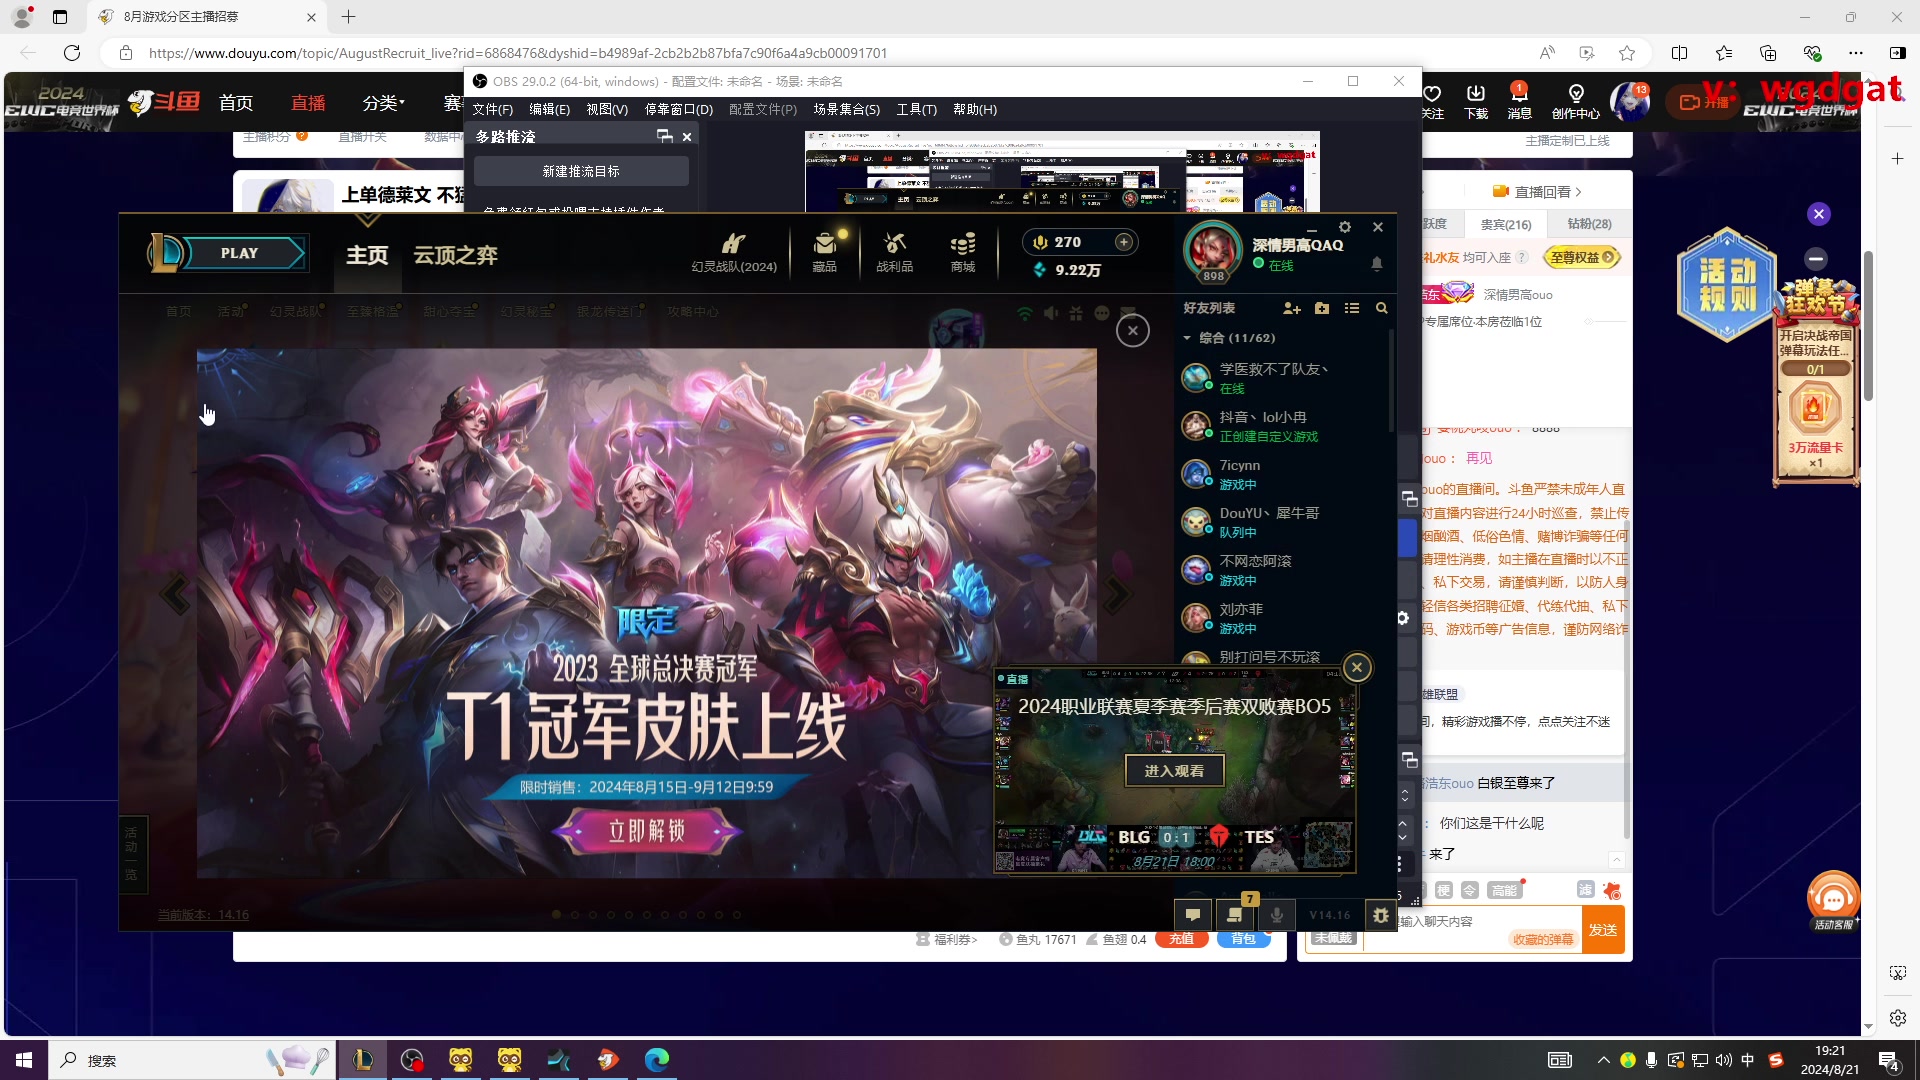Image resolution: width=1920 pixels, height=1080 pixels.
Task: Open the 藏品 collection icon in League client
Action: pos(824,252)
